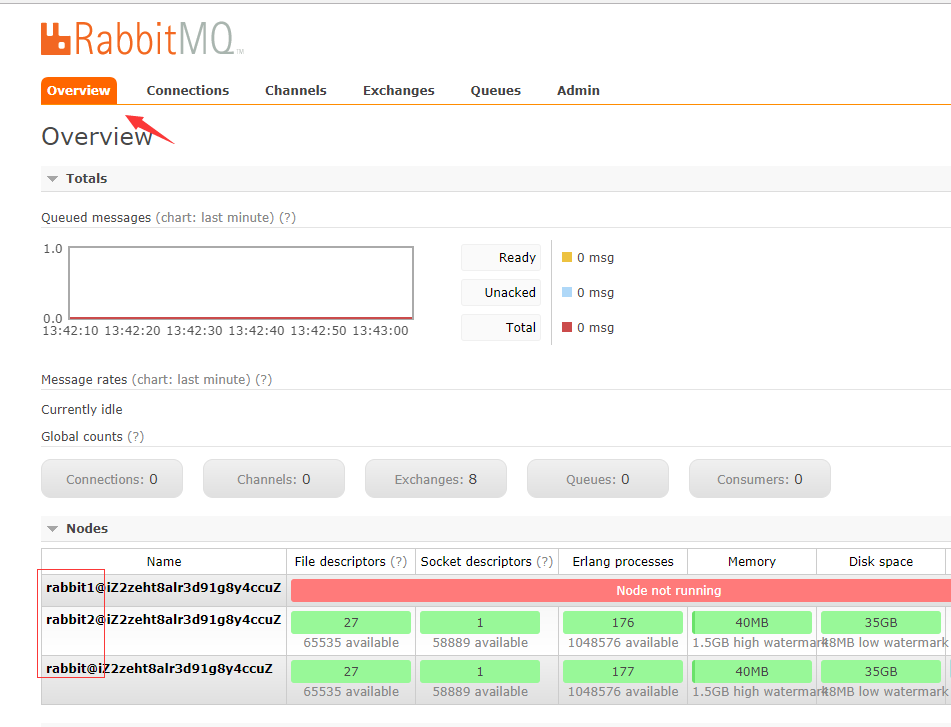The width and height of the screenshot is (951, 727).
Task: Click the Name column header
Action: click(164, 561)
